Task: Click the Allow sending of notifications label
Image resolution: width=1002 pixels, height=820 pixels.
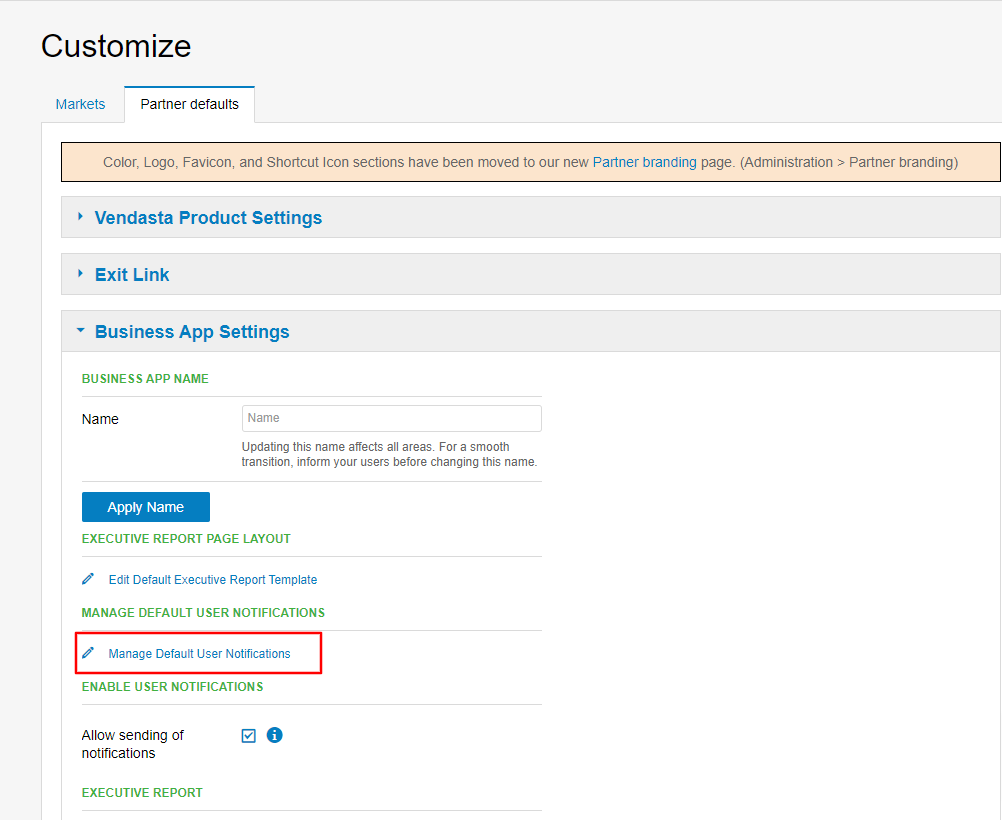Action: [x=132, y=744]
